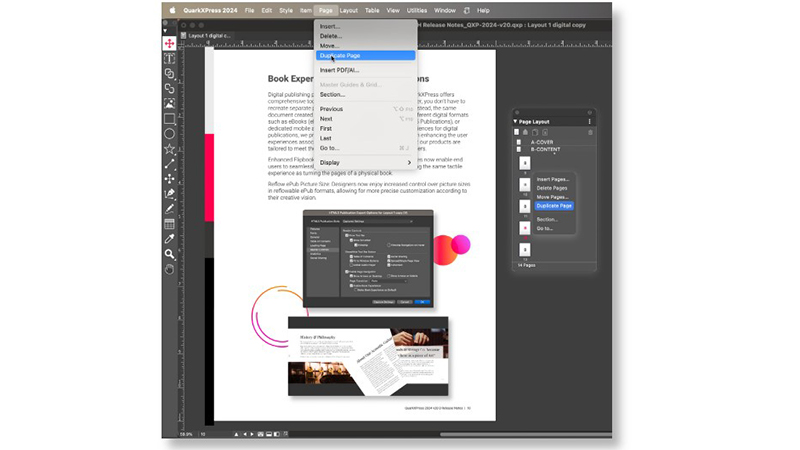
Task: Click the page-list up arrow in status bar
Action: coord(236,434)
